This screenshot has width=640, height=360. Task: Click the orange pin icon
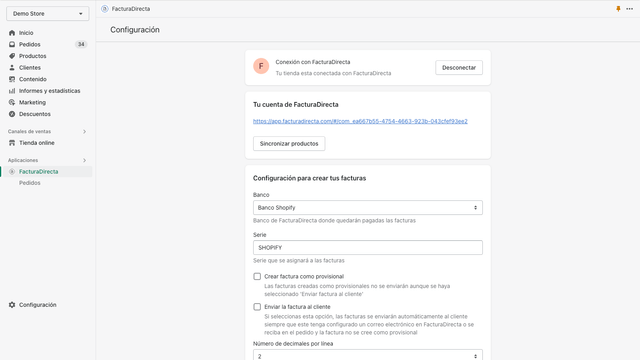coord(618,9)
